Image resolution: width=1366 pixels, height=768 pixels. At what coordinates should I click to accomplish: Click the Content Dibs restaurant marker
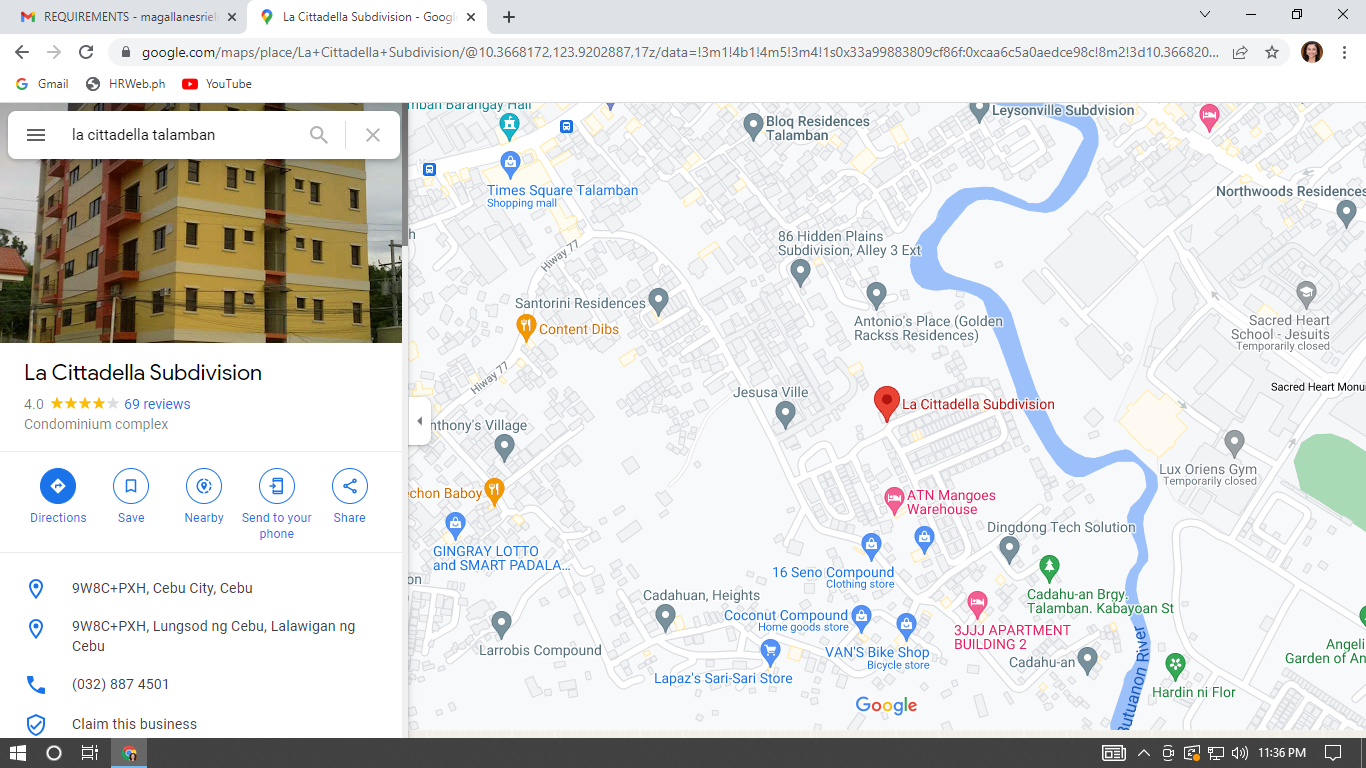[x=526, y=326]
